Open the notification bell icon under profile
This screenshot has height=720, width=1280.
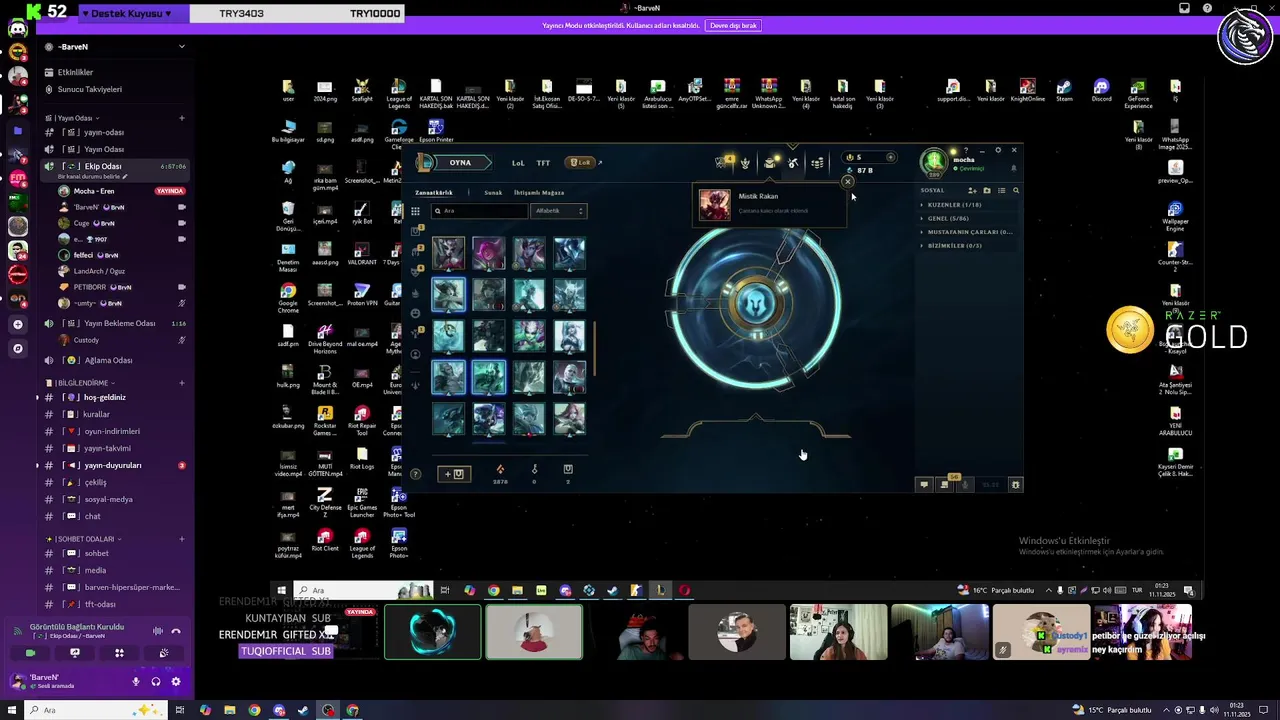click(x=1013, y=168)
